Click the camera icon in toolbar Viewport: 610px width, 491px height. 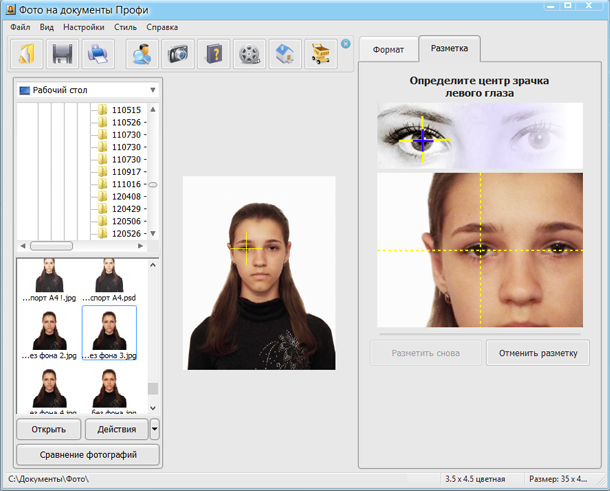point(178,54)
